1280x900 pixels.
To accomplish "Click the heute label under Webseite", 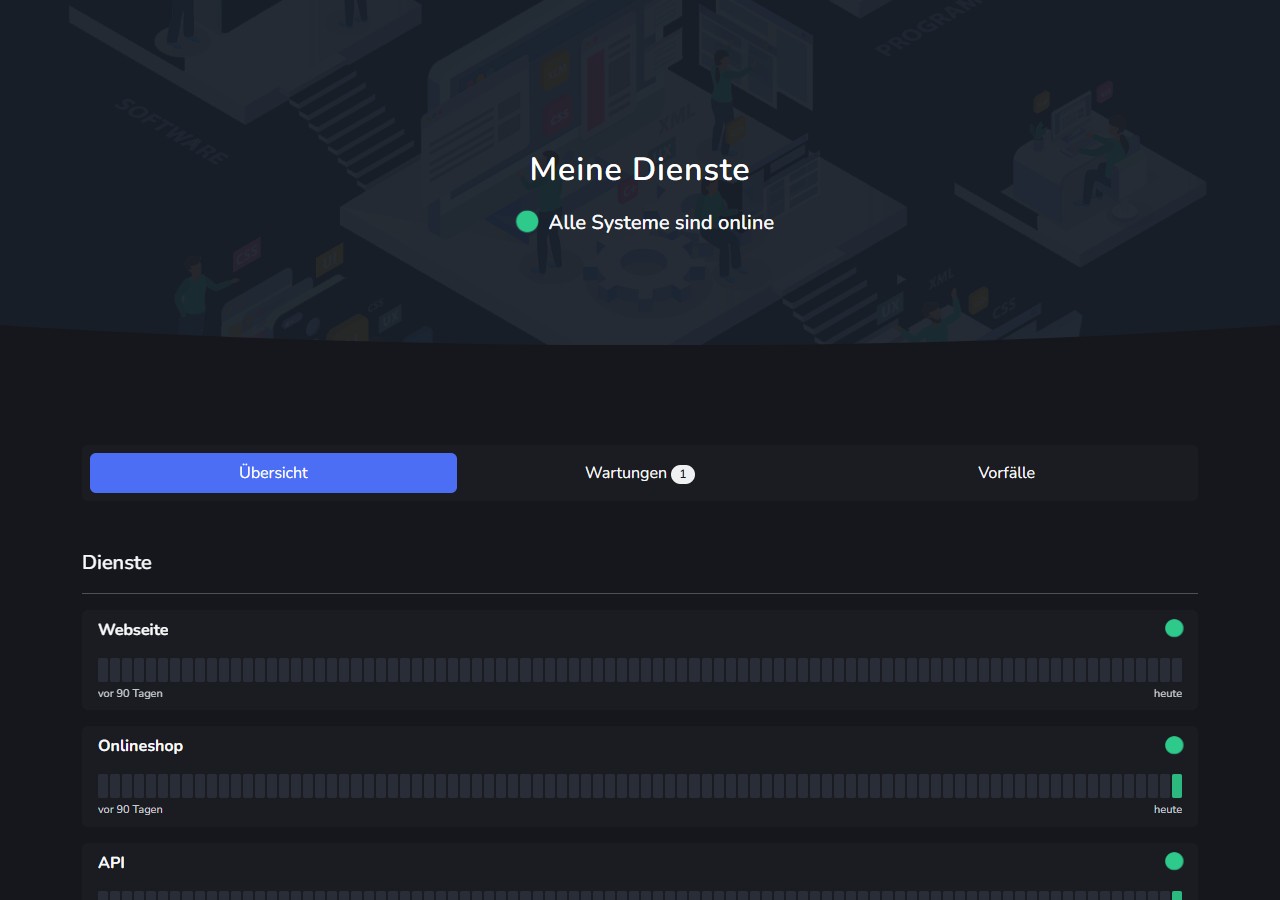I will [x=1168, y=693].
